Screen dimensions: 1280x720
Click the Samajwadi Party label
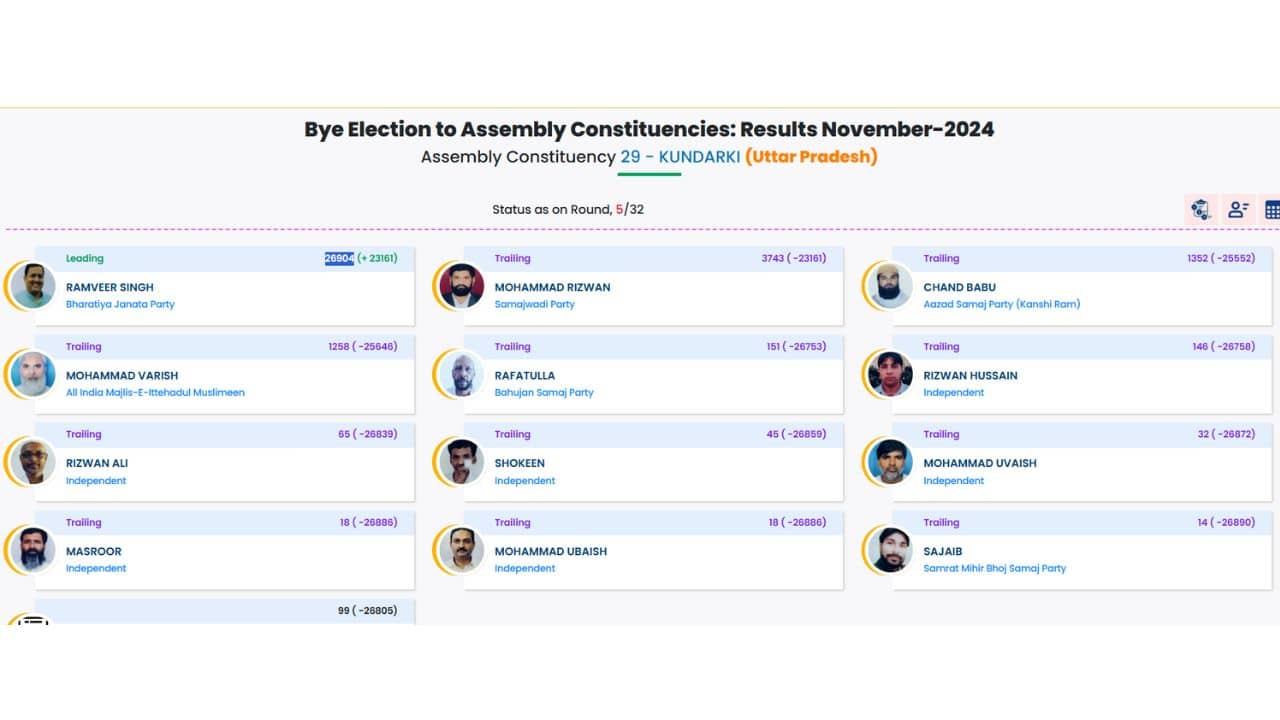pos(534,304)
